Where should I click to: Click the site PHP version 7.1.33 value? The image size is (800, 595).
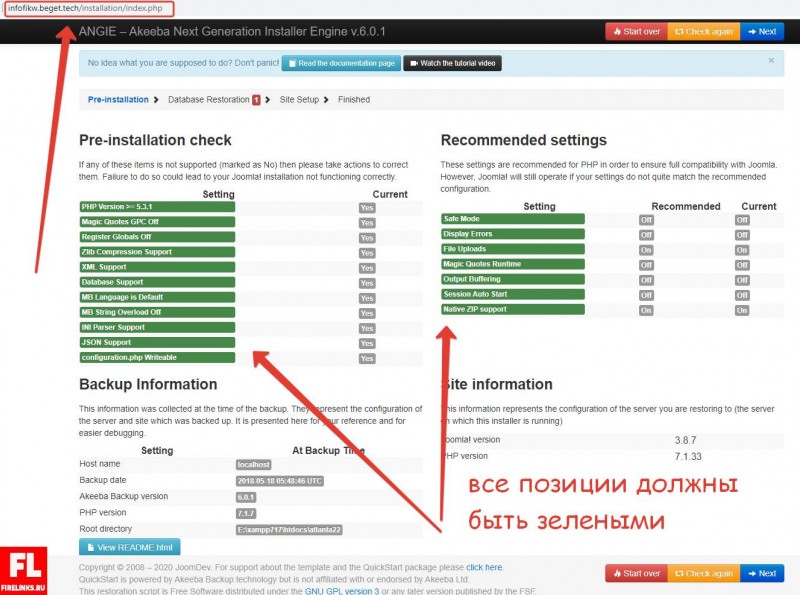[688, 456]
